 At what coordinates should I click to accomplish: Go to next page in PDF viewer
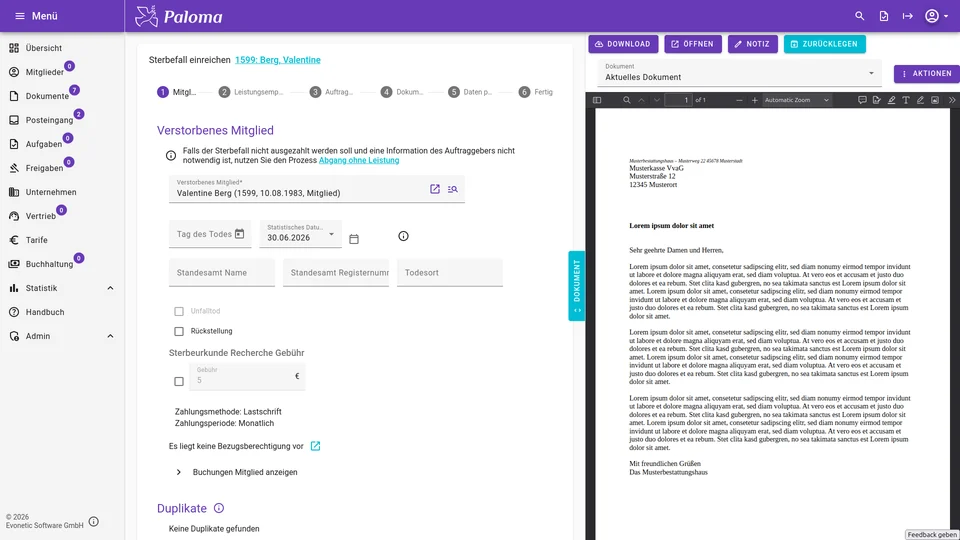[656, 100]
